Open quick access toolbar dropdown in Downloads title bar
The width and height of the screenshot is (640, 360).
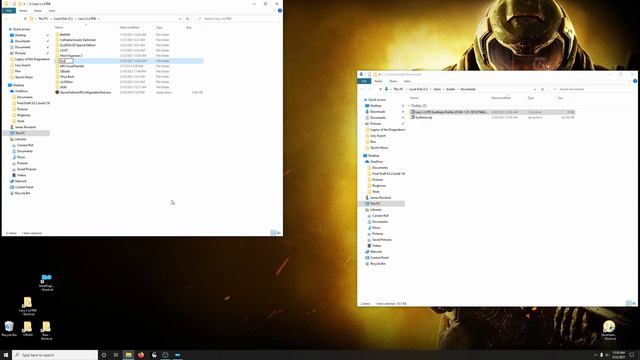pyautogui.click(x=379, y=74)
